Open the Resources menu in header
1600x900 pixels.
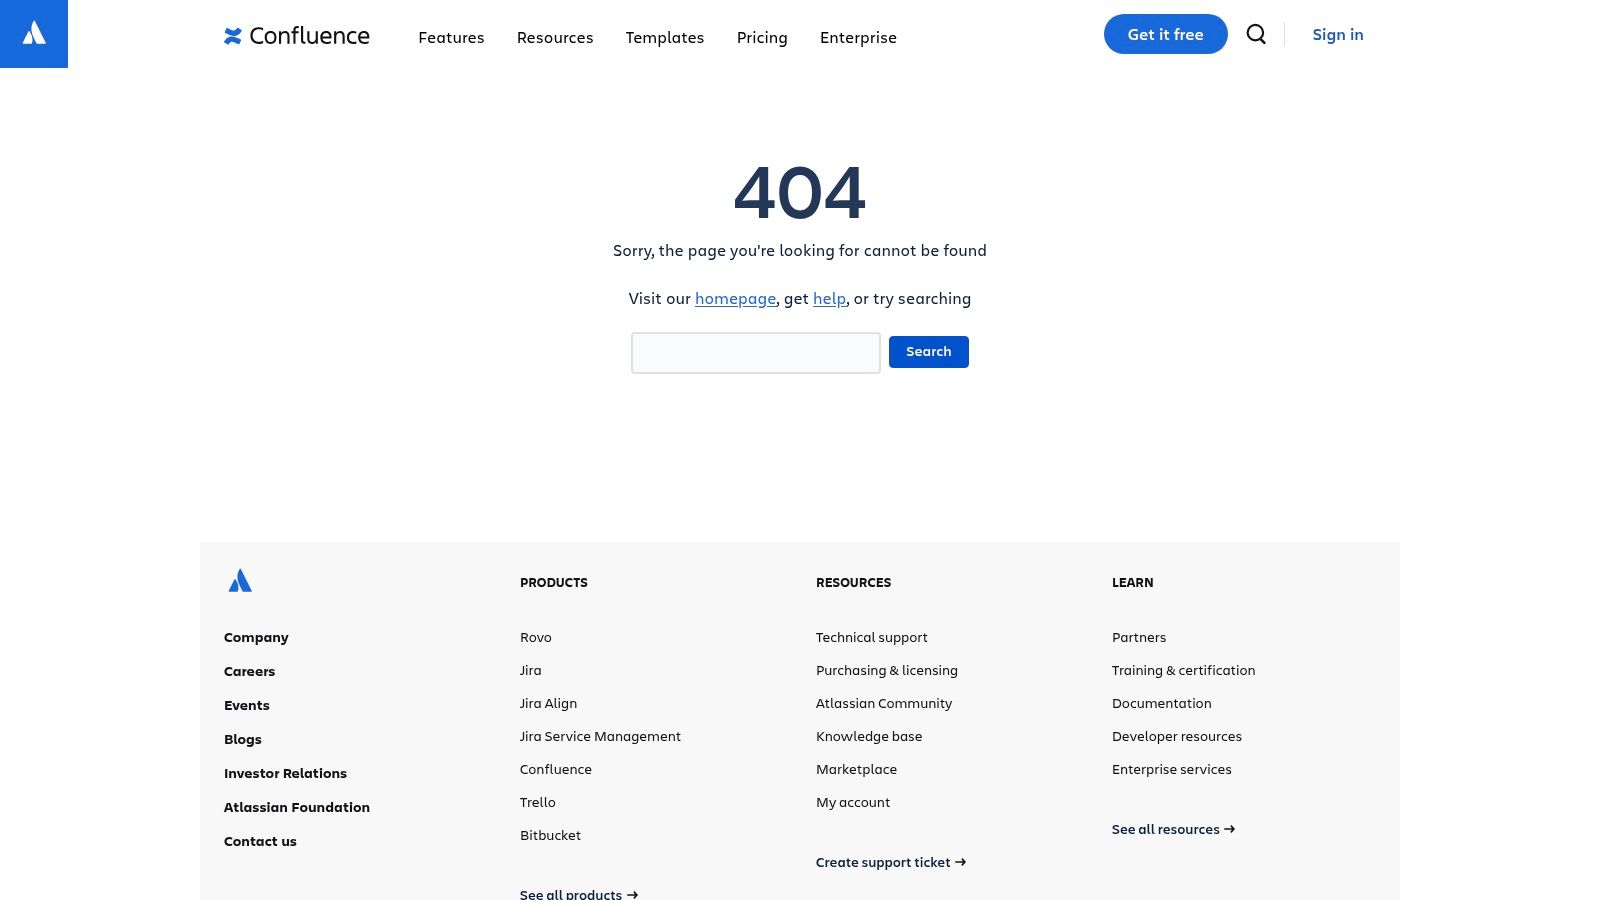point(555,37)
